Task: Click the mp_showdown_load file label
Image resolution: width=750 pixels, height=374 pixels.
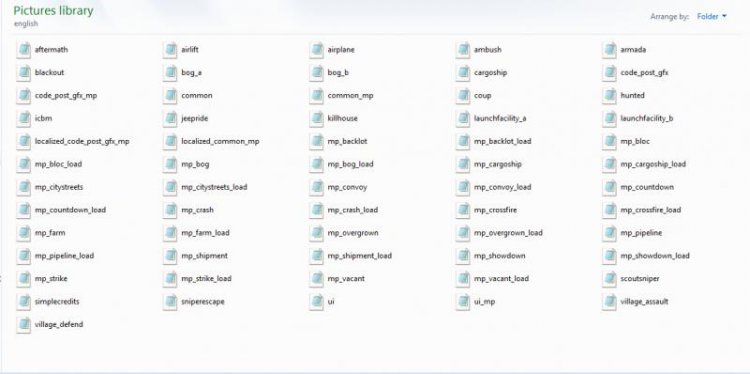Action: click(x=655, y=256)
